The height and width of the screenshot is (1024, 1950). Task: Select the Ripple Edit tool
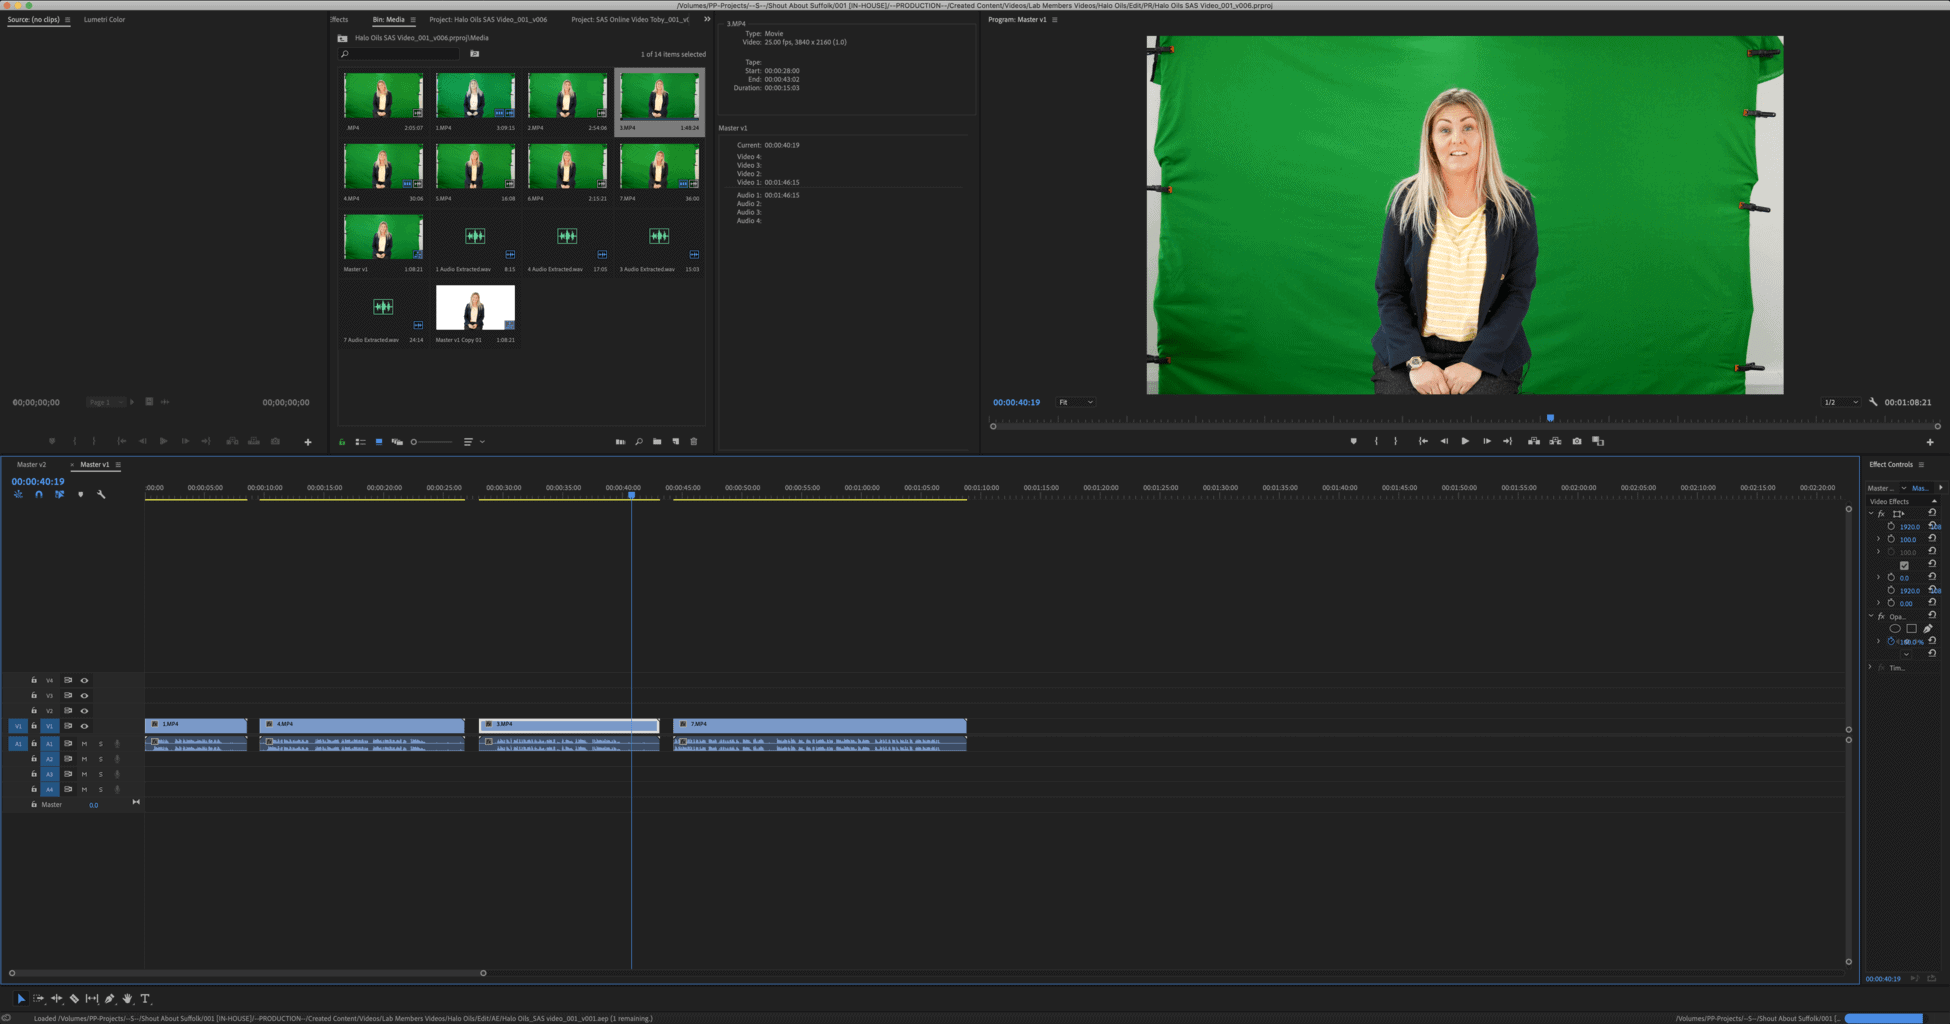[x=56, y=999]
